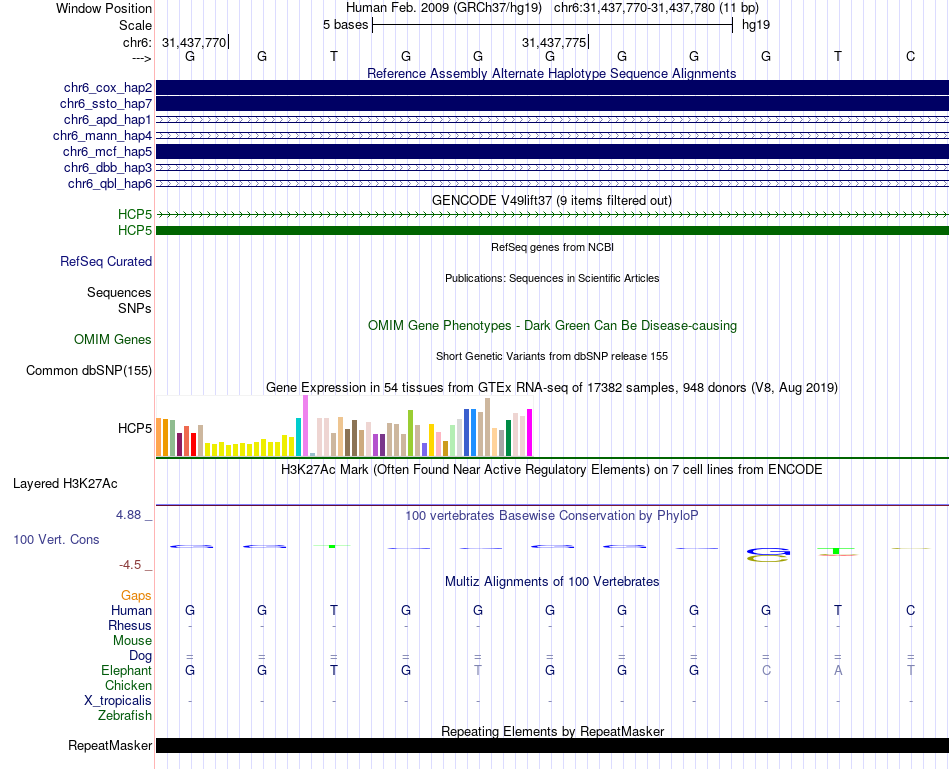Click the Common dbSNP(155) label

(x=89, y=370)
